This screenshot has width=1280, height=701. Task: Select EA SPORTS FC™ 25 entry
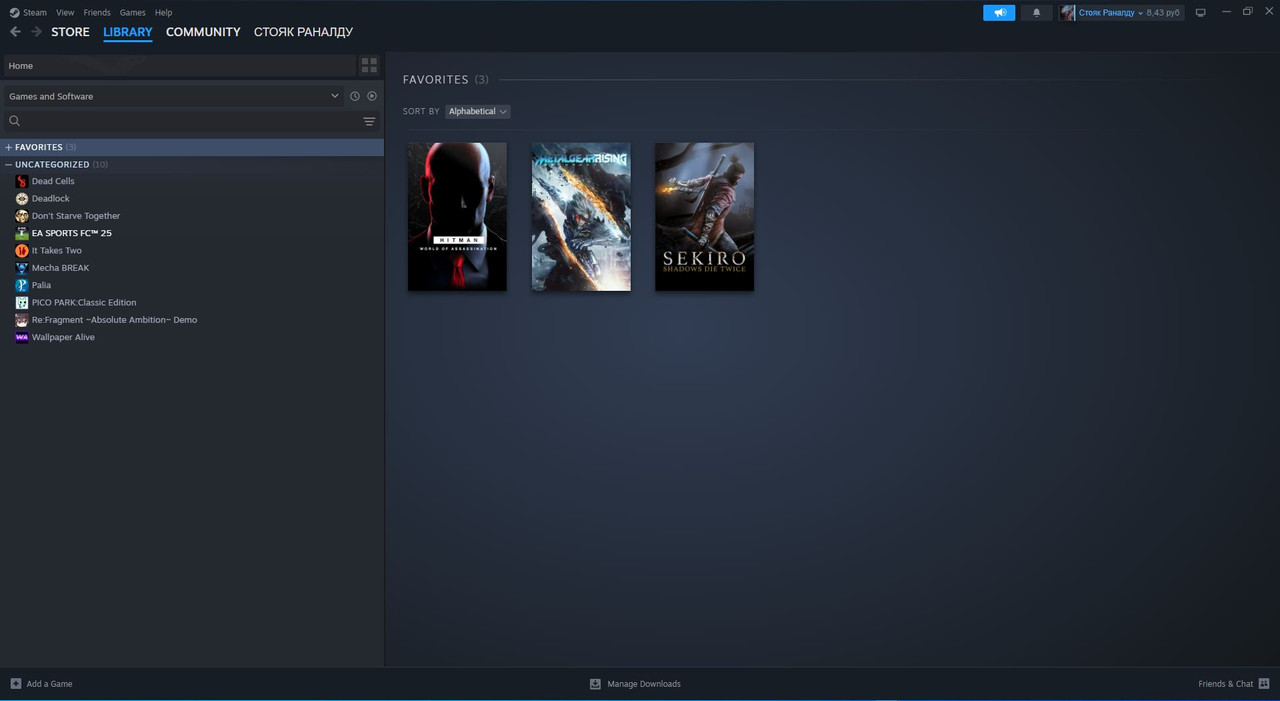tap(72, 233)
